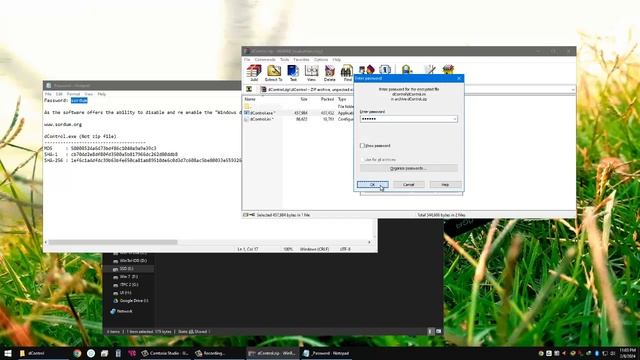This screenshot has height=360, width=640.
Task: Click the Delete icon in WinRAR toolbar
Action: click(x=329, y=73)
